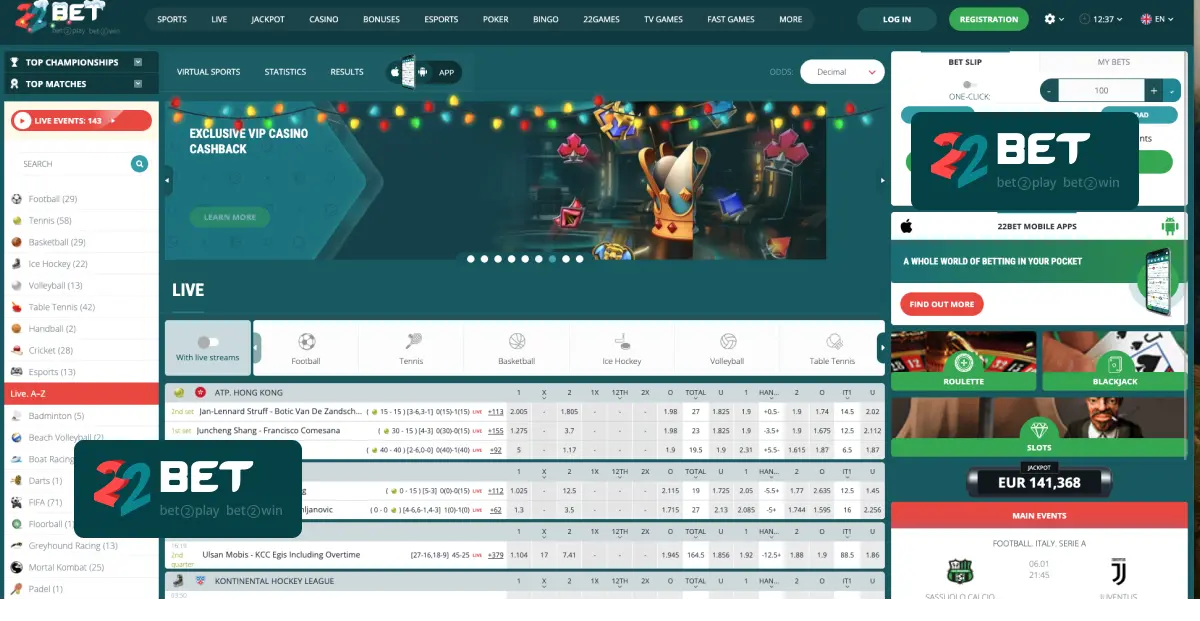Open the settings gear icon
This screenshot has height=621, width=1200.
1049,19
